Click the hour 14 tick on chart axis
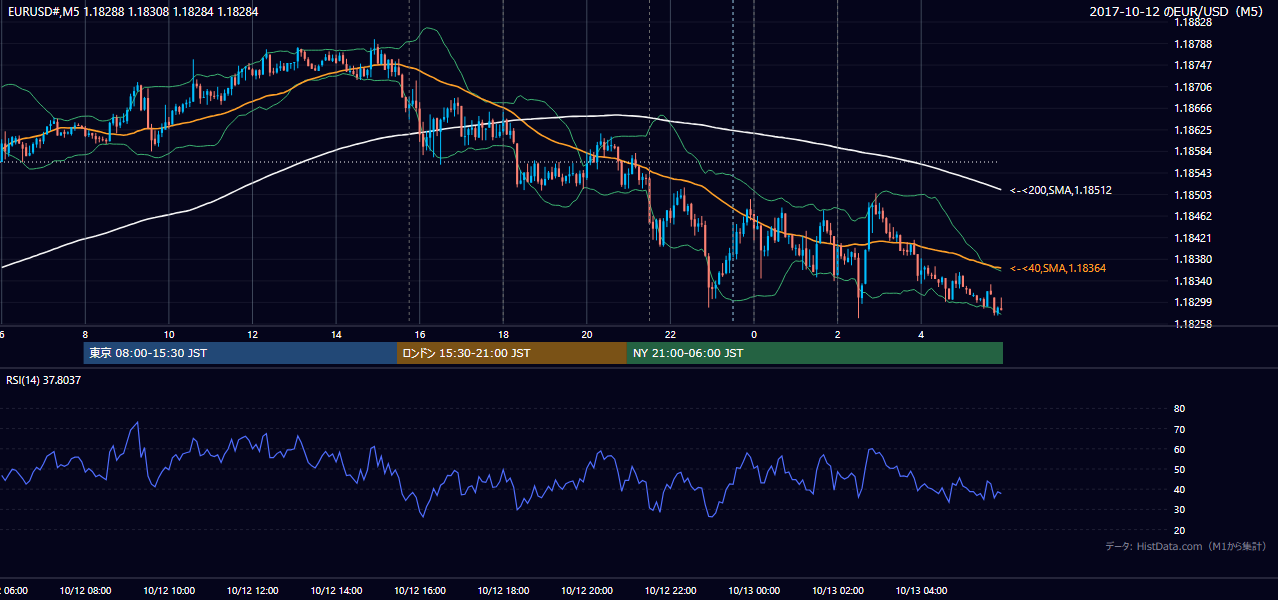1278x600 pixels. (336, 334)
